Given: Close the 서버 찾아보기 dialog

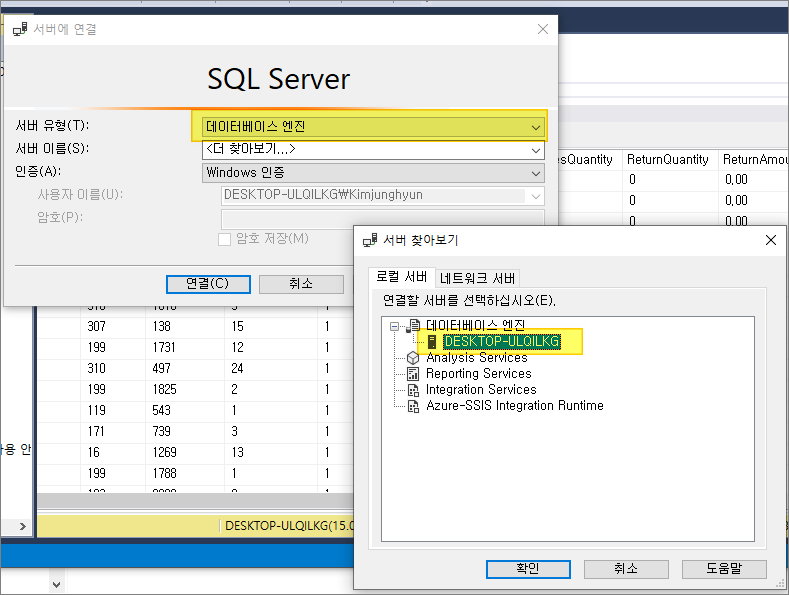Looking at the screenshot, I should (x=770, y=240).
